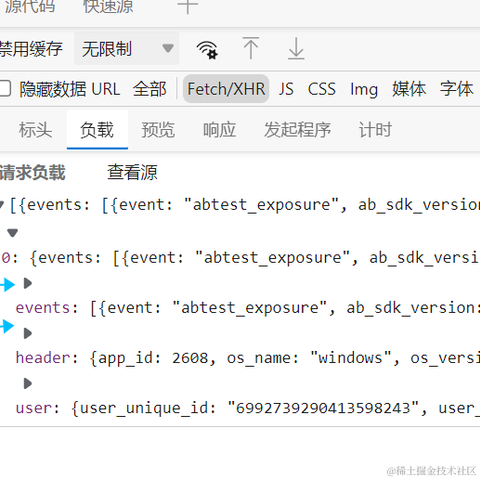480x480 pixels.
Task: Open the 快速源 panel tab
Action: (108, 6)
